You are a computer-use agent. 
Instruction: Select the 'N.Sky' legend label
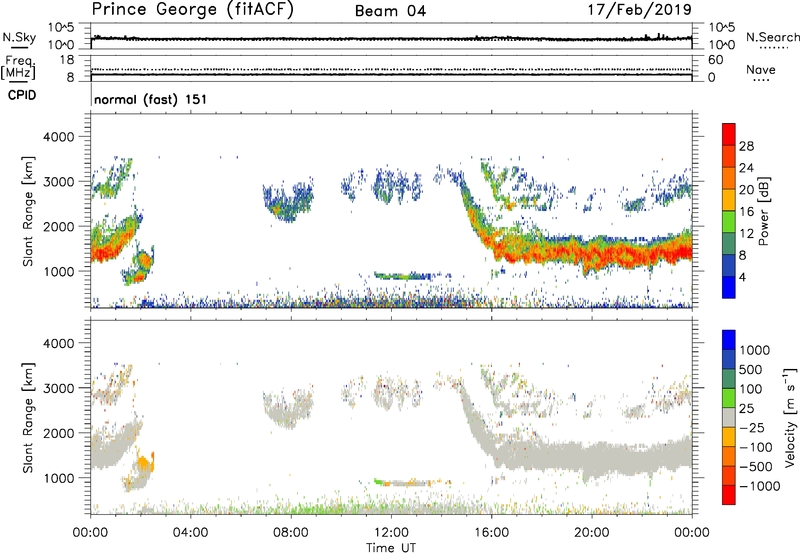point(19,37)
